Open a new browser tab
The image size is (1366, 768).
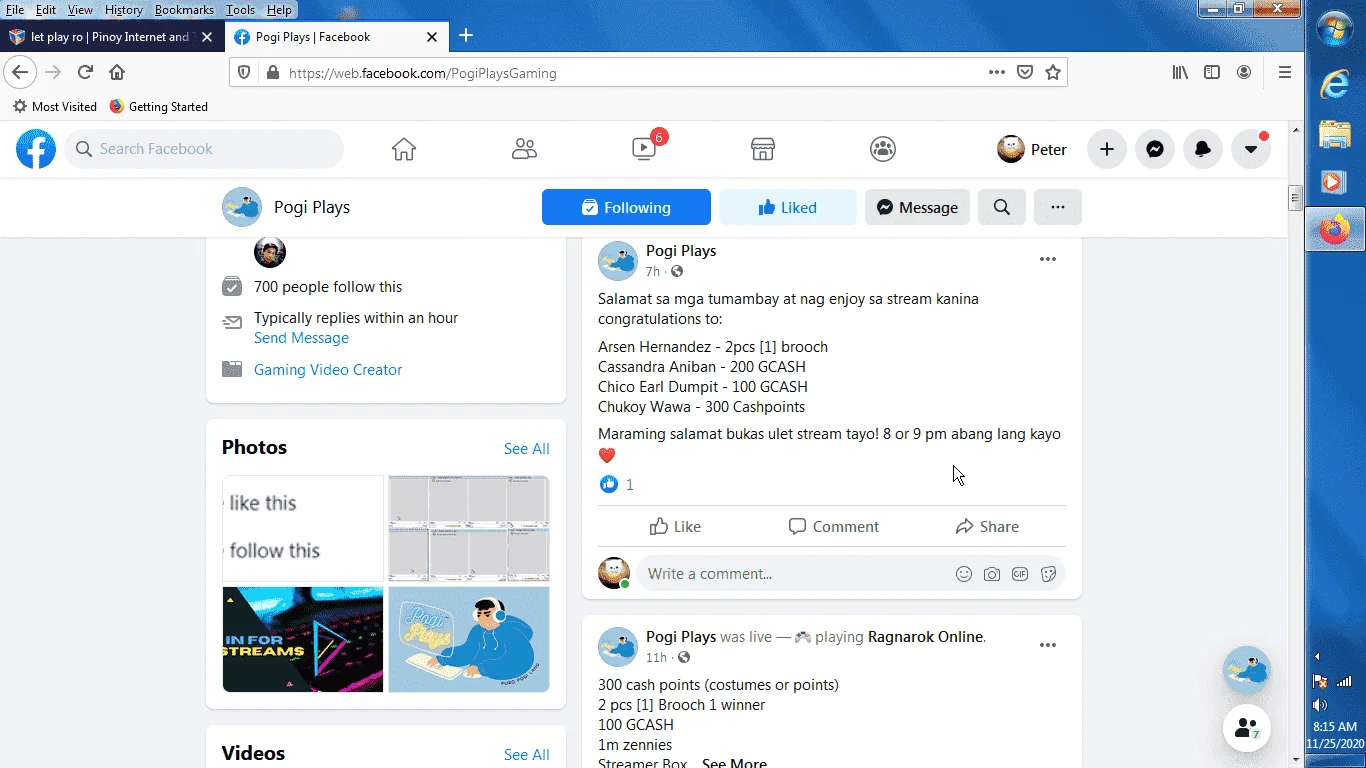click(x=466, y=36)
